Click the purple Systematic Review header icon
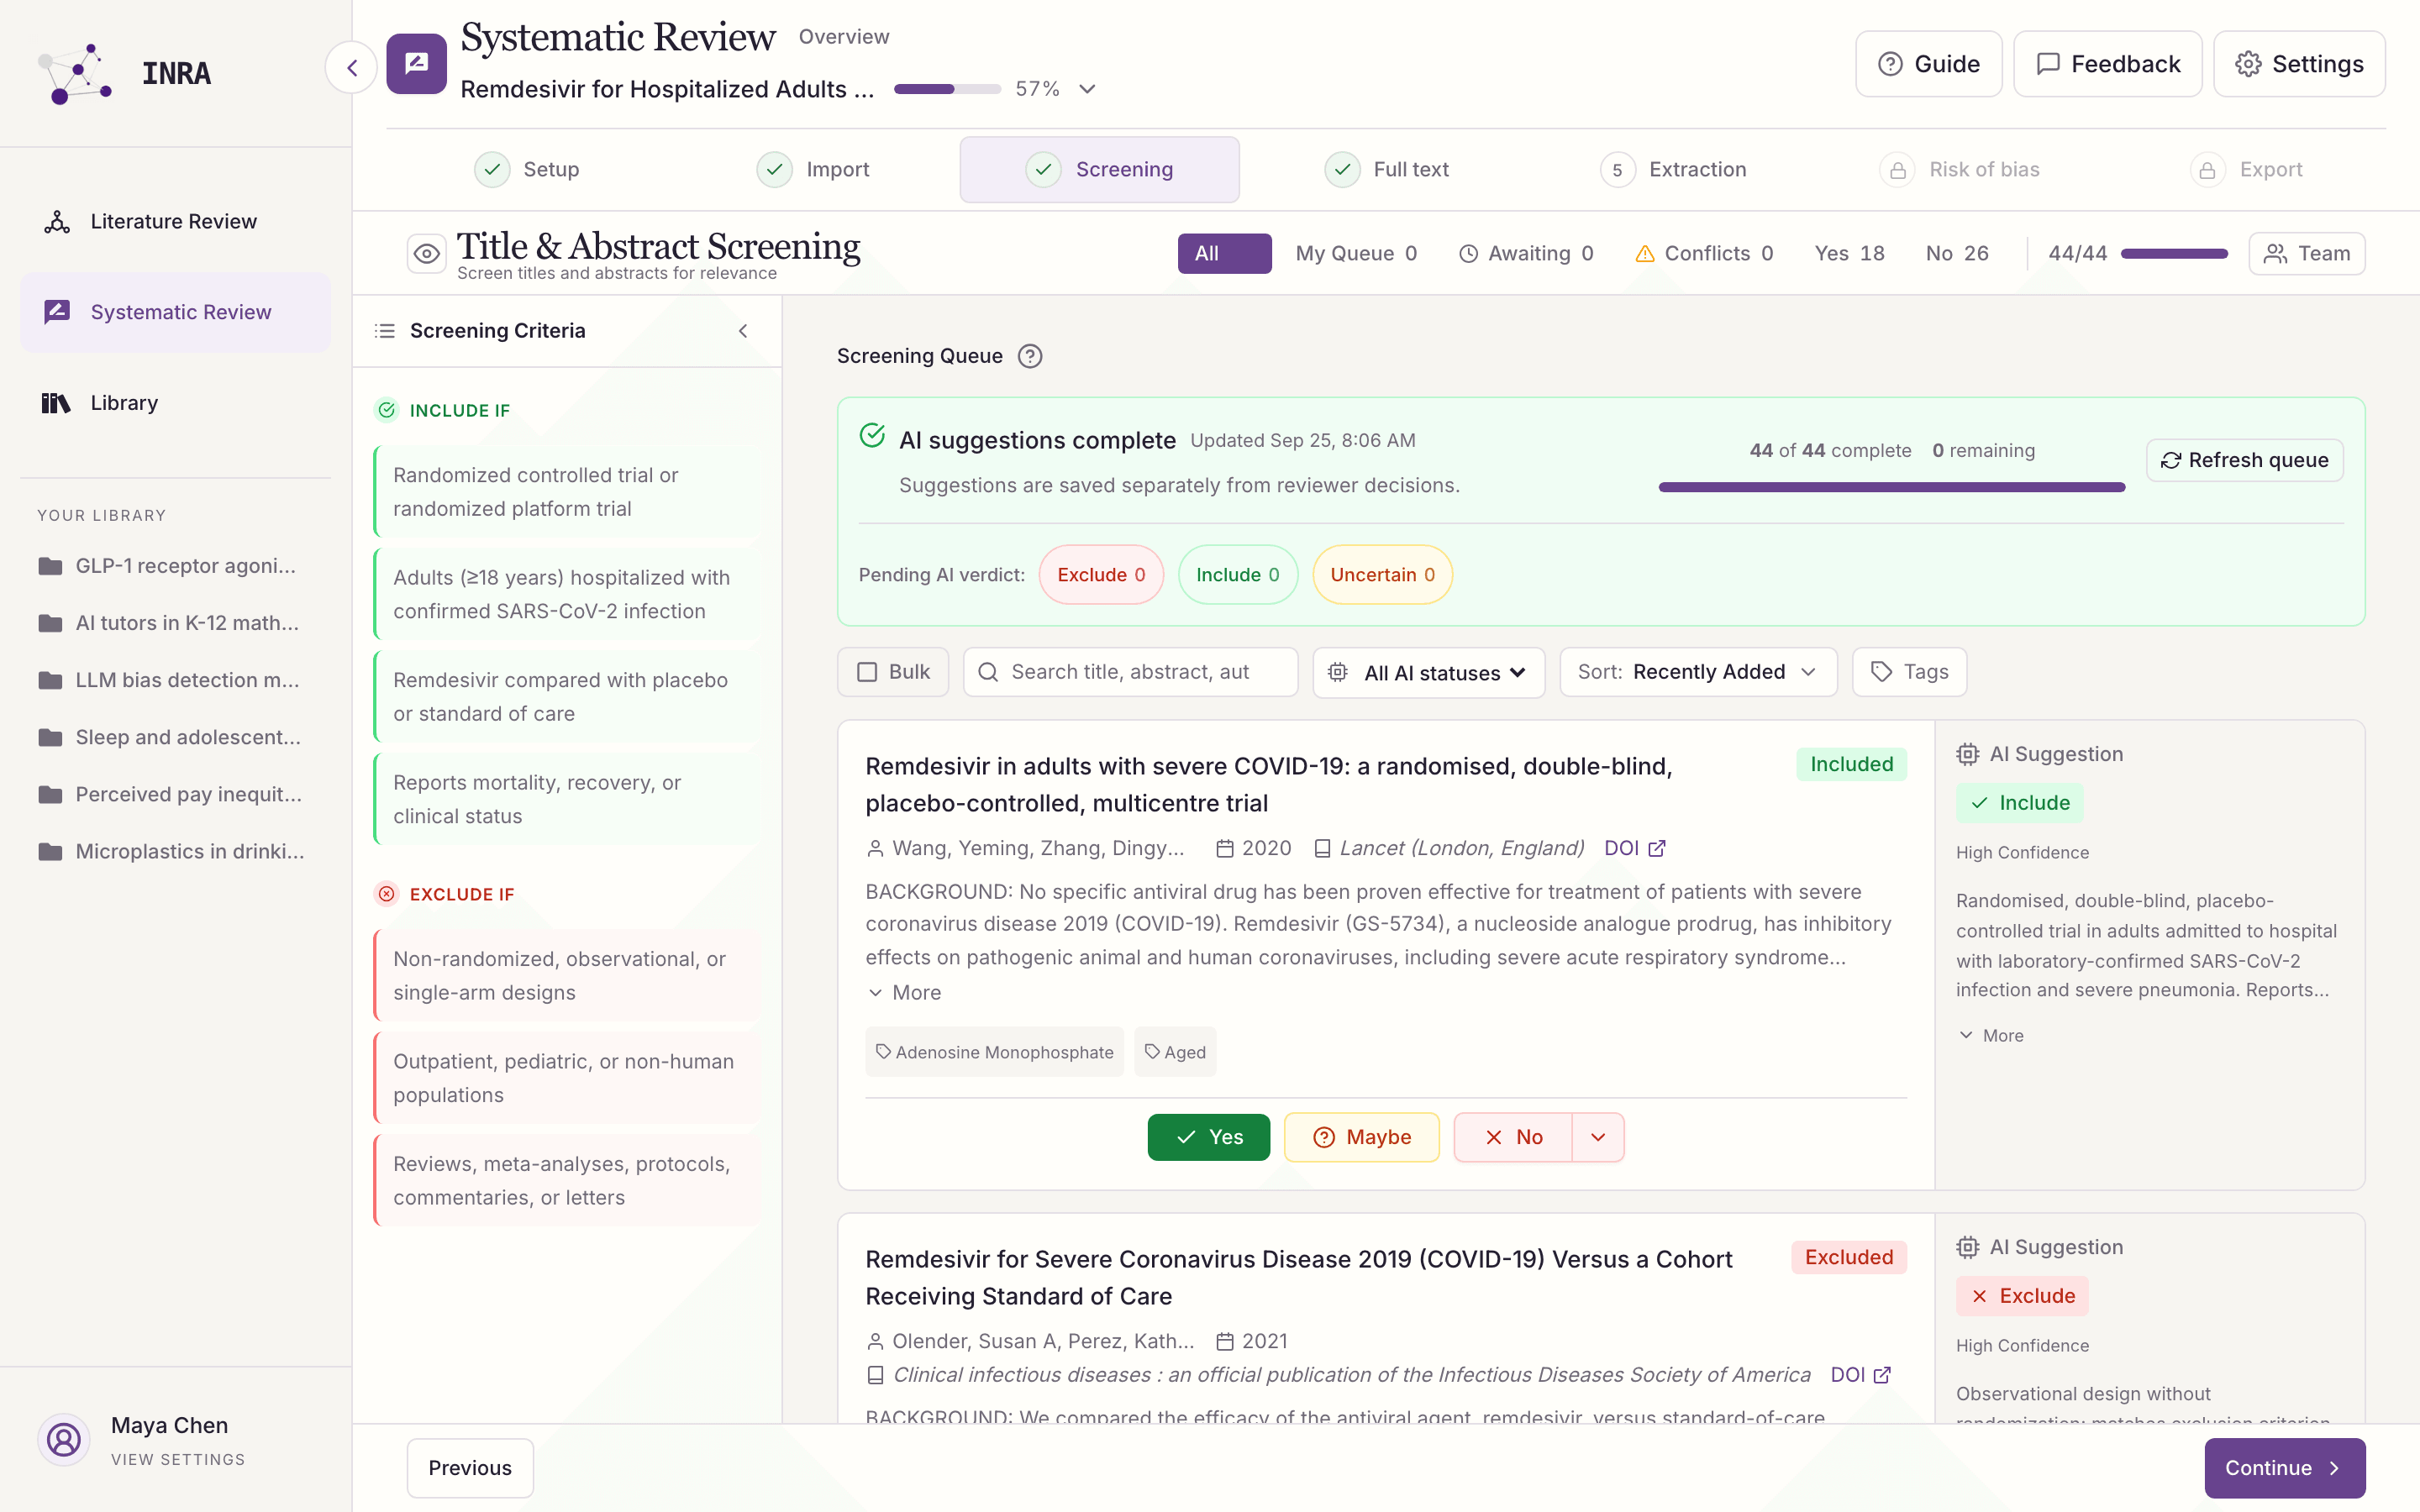2420x1512 pixels. [416, 64]
